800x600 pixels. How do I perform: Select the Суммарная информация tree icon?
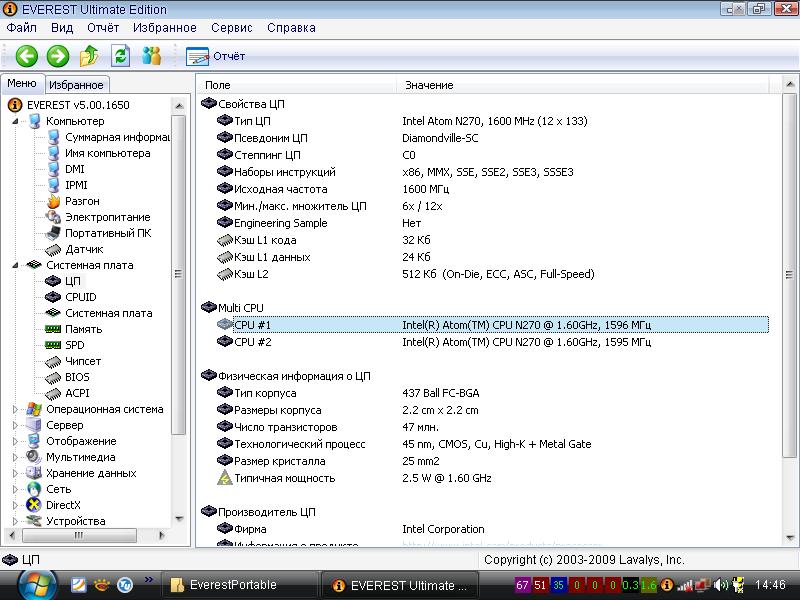(54, 137)
